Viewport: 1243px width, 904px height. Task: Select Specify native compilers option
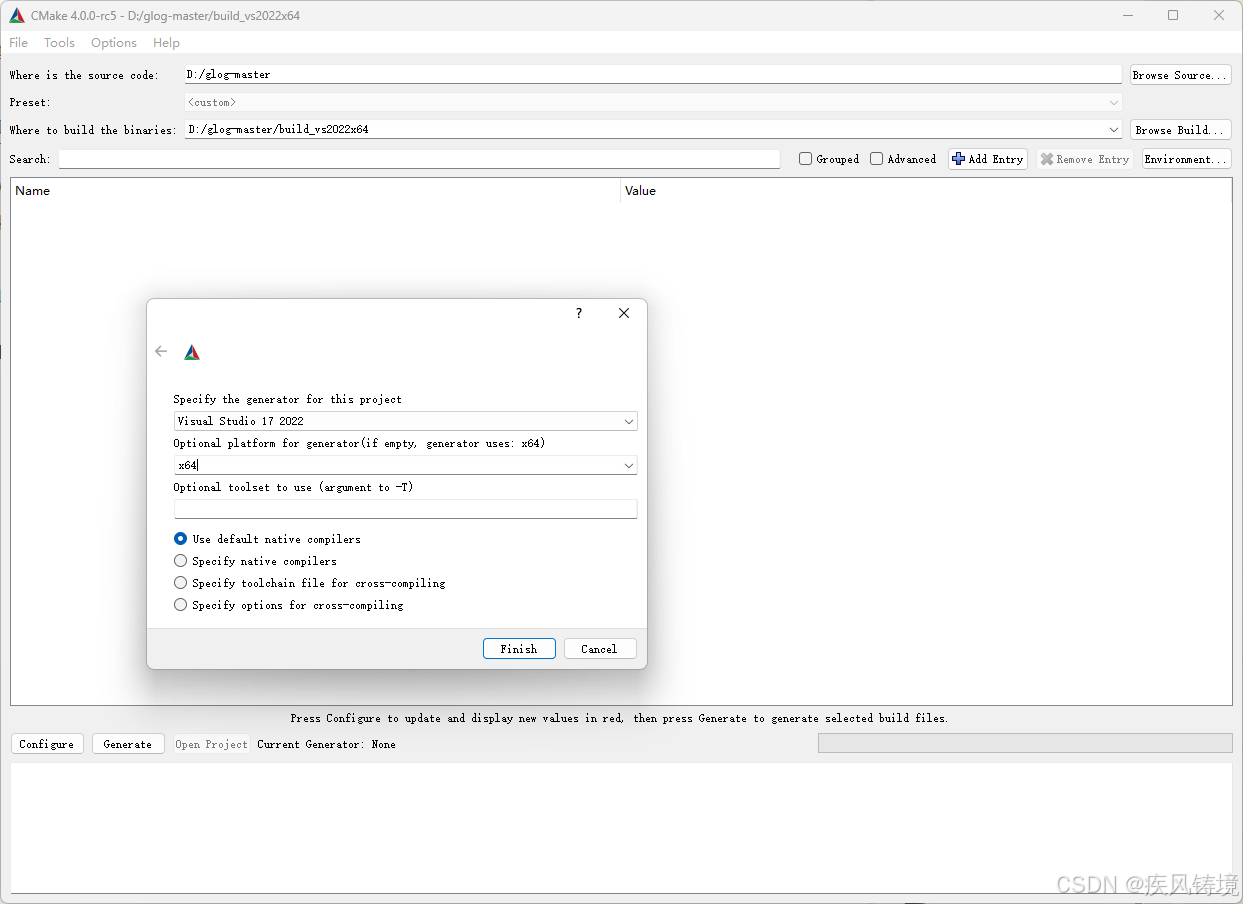(181, 561)
